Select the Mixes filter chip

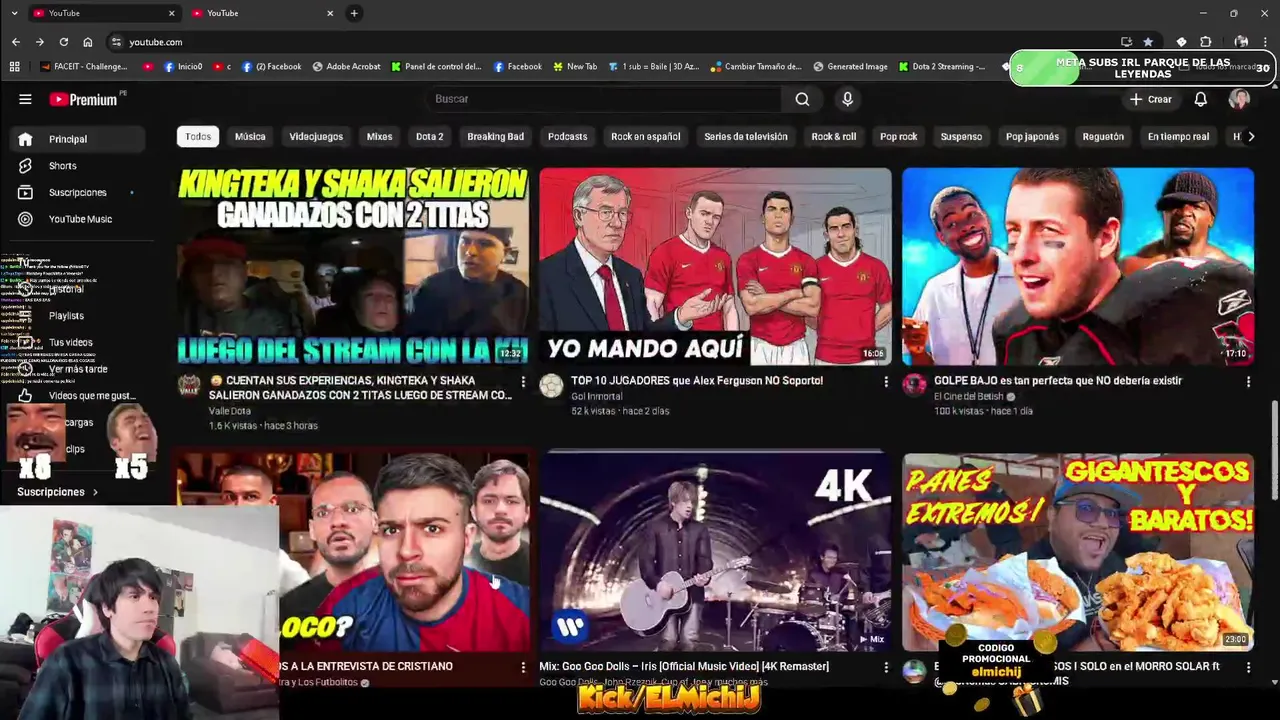(379, 137)
